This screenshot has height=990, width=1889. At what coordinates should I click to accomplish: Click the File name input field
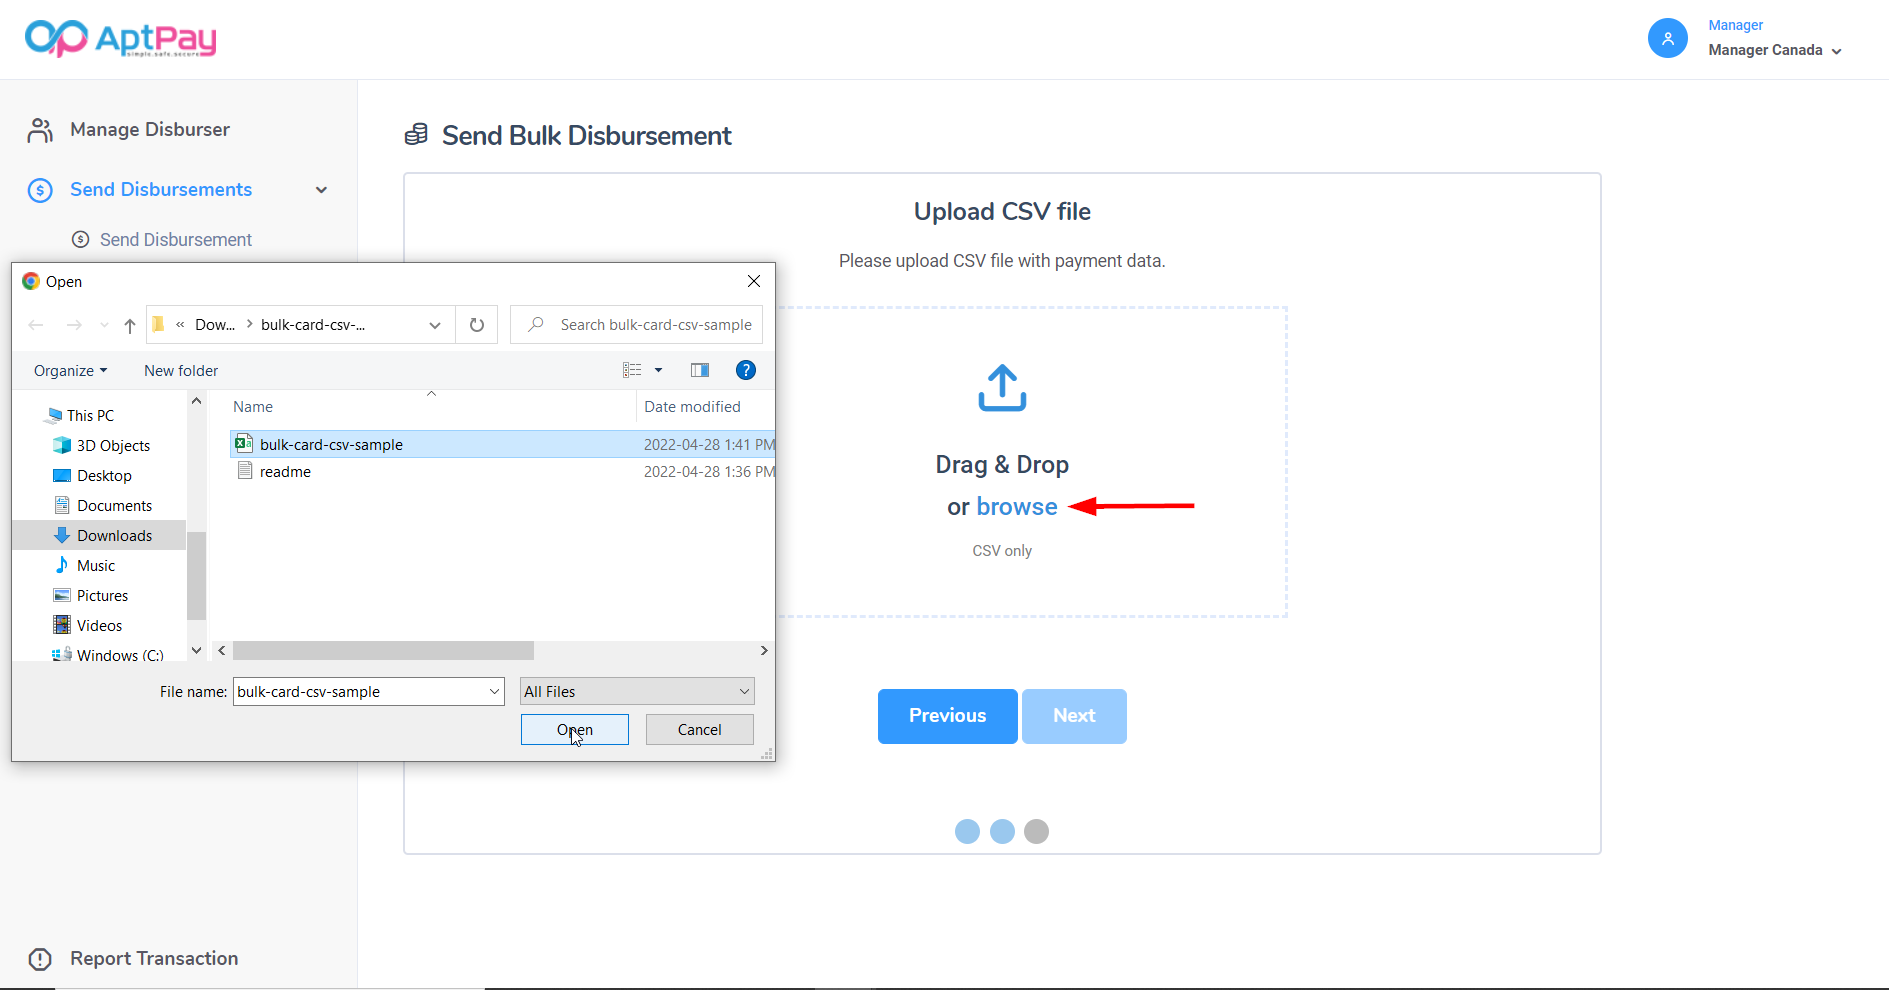tap(360, 692)
